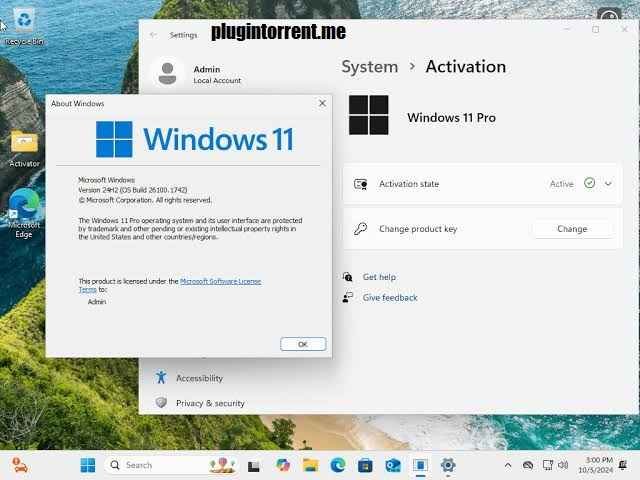The width and height of the screenshot is (640, 480).
Task: Click the About Windows taskbar item
Action: [420, 465]
